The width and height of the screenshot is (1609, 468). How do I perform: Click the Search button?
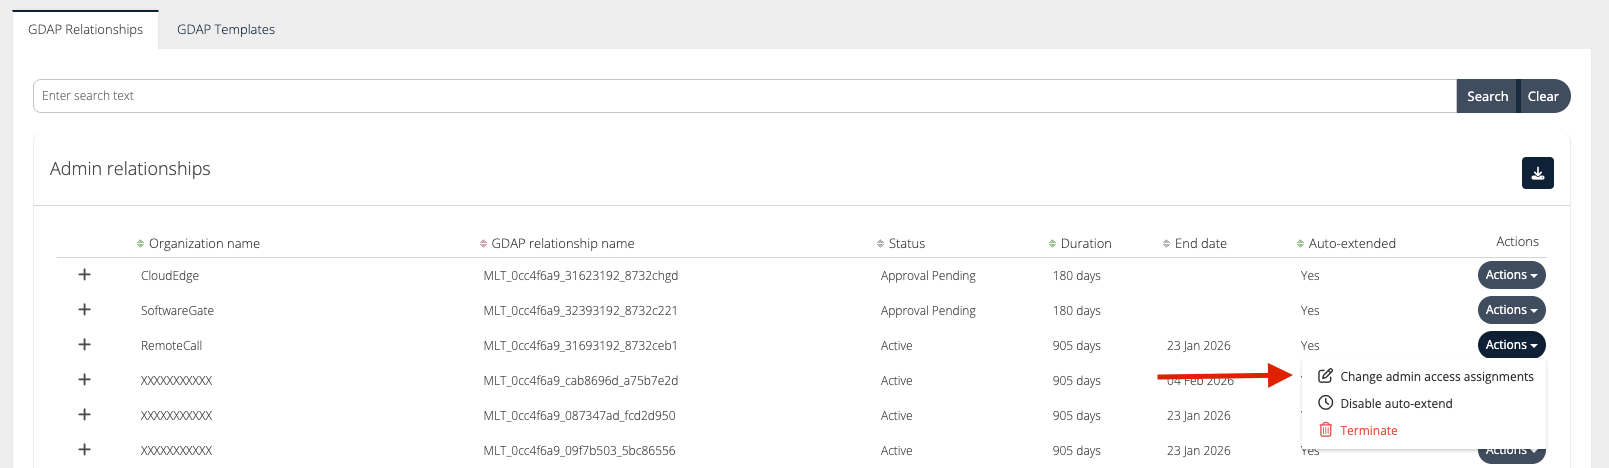click(x=1487, y=96)
